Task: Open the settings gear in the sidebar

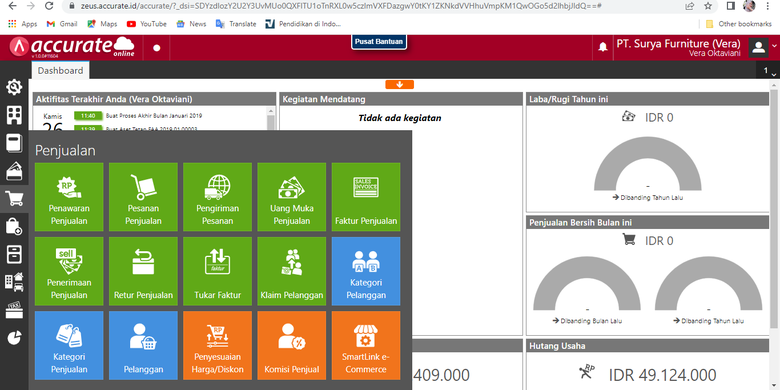Action: [14, 88]
